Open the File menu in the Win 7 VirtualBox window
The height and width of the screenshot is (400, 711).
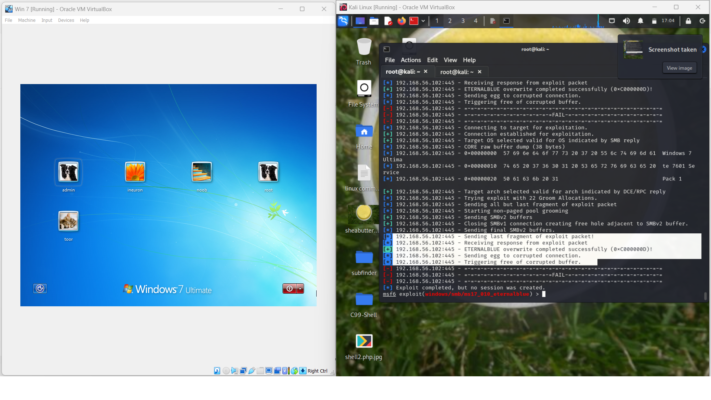tap(8, 20)
